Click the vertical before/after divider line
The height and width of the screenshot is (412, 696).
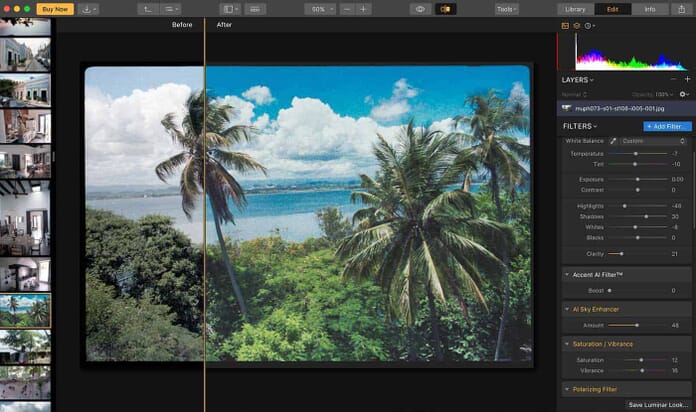(205, 213)
